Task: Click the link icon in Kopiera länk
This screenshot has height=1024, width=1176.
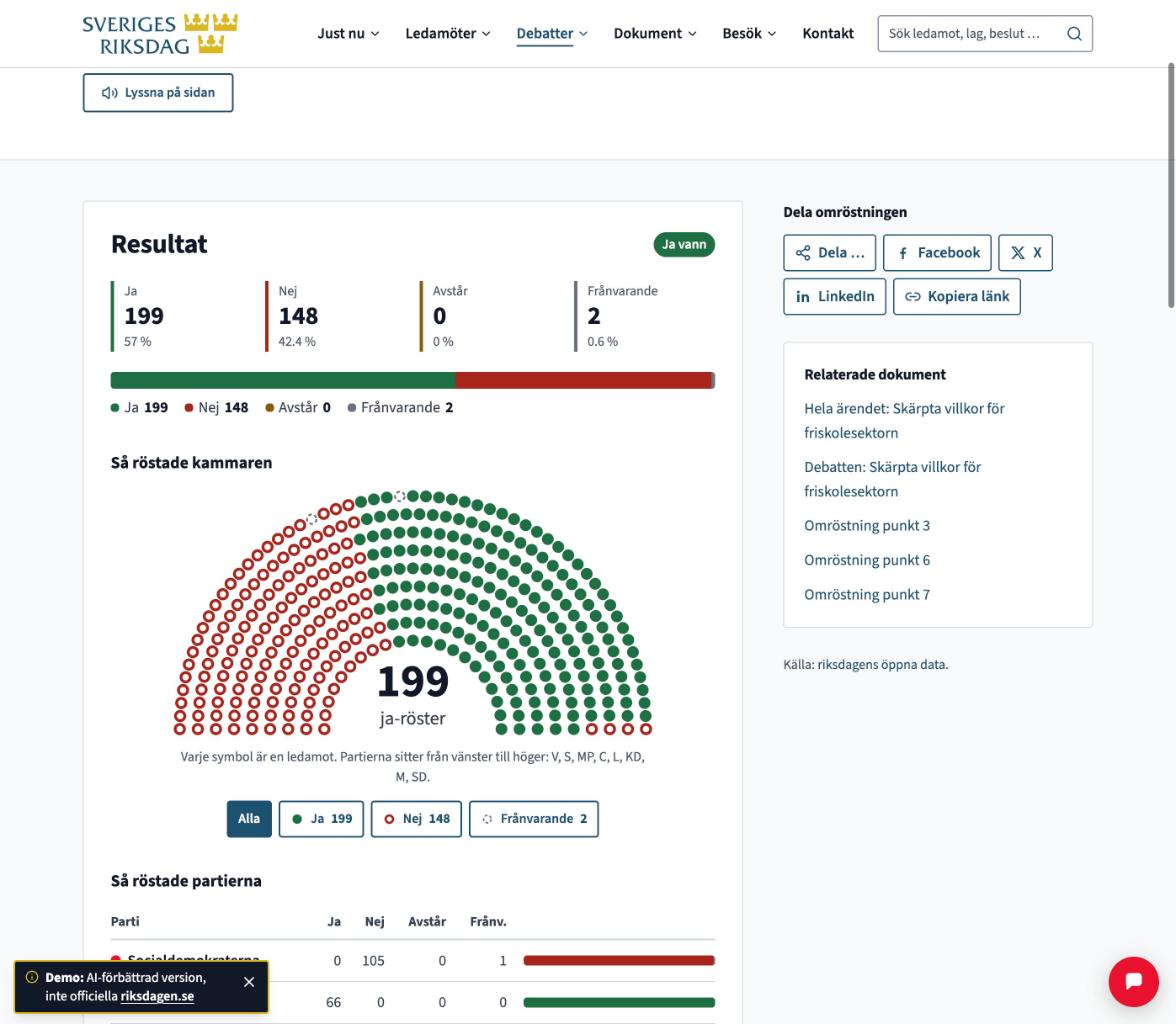Action: 912,296
